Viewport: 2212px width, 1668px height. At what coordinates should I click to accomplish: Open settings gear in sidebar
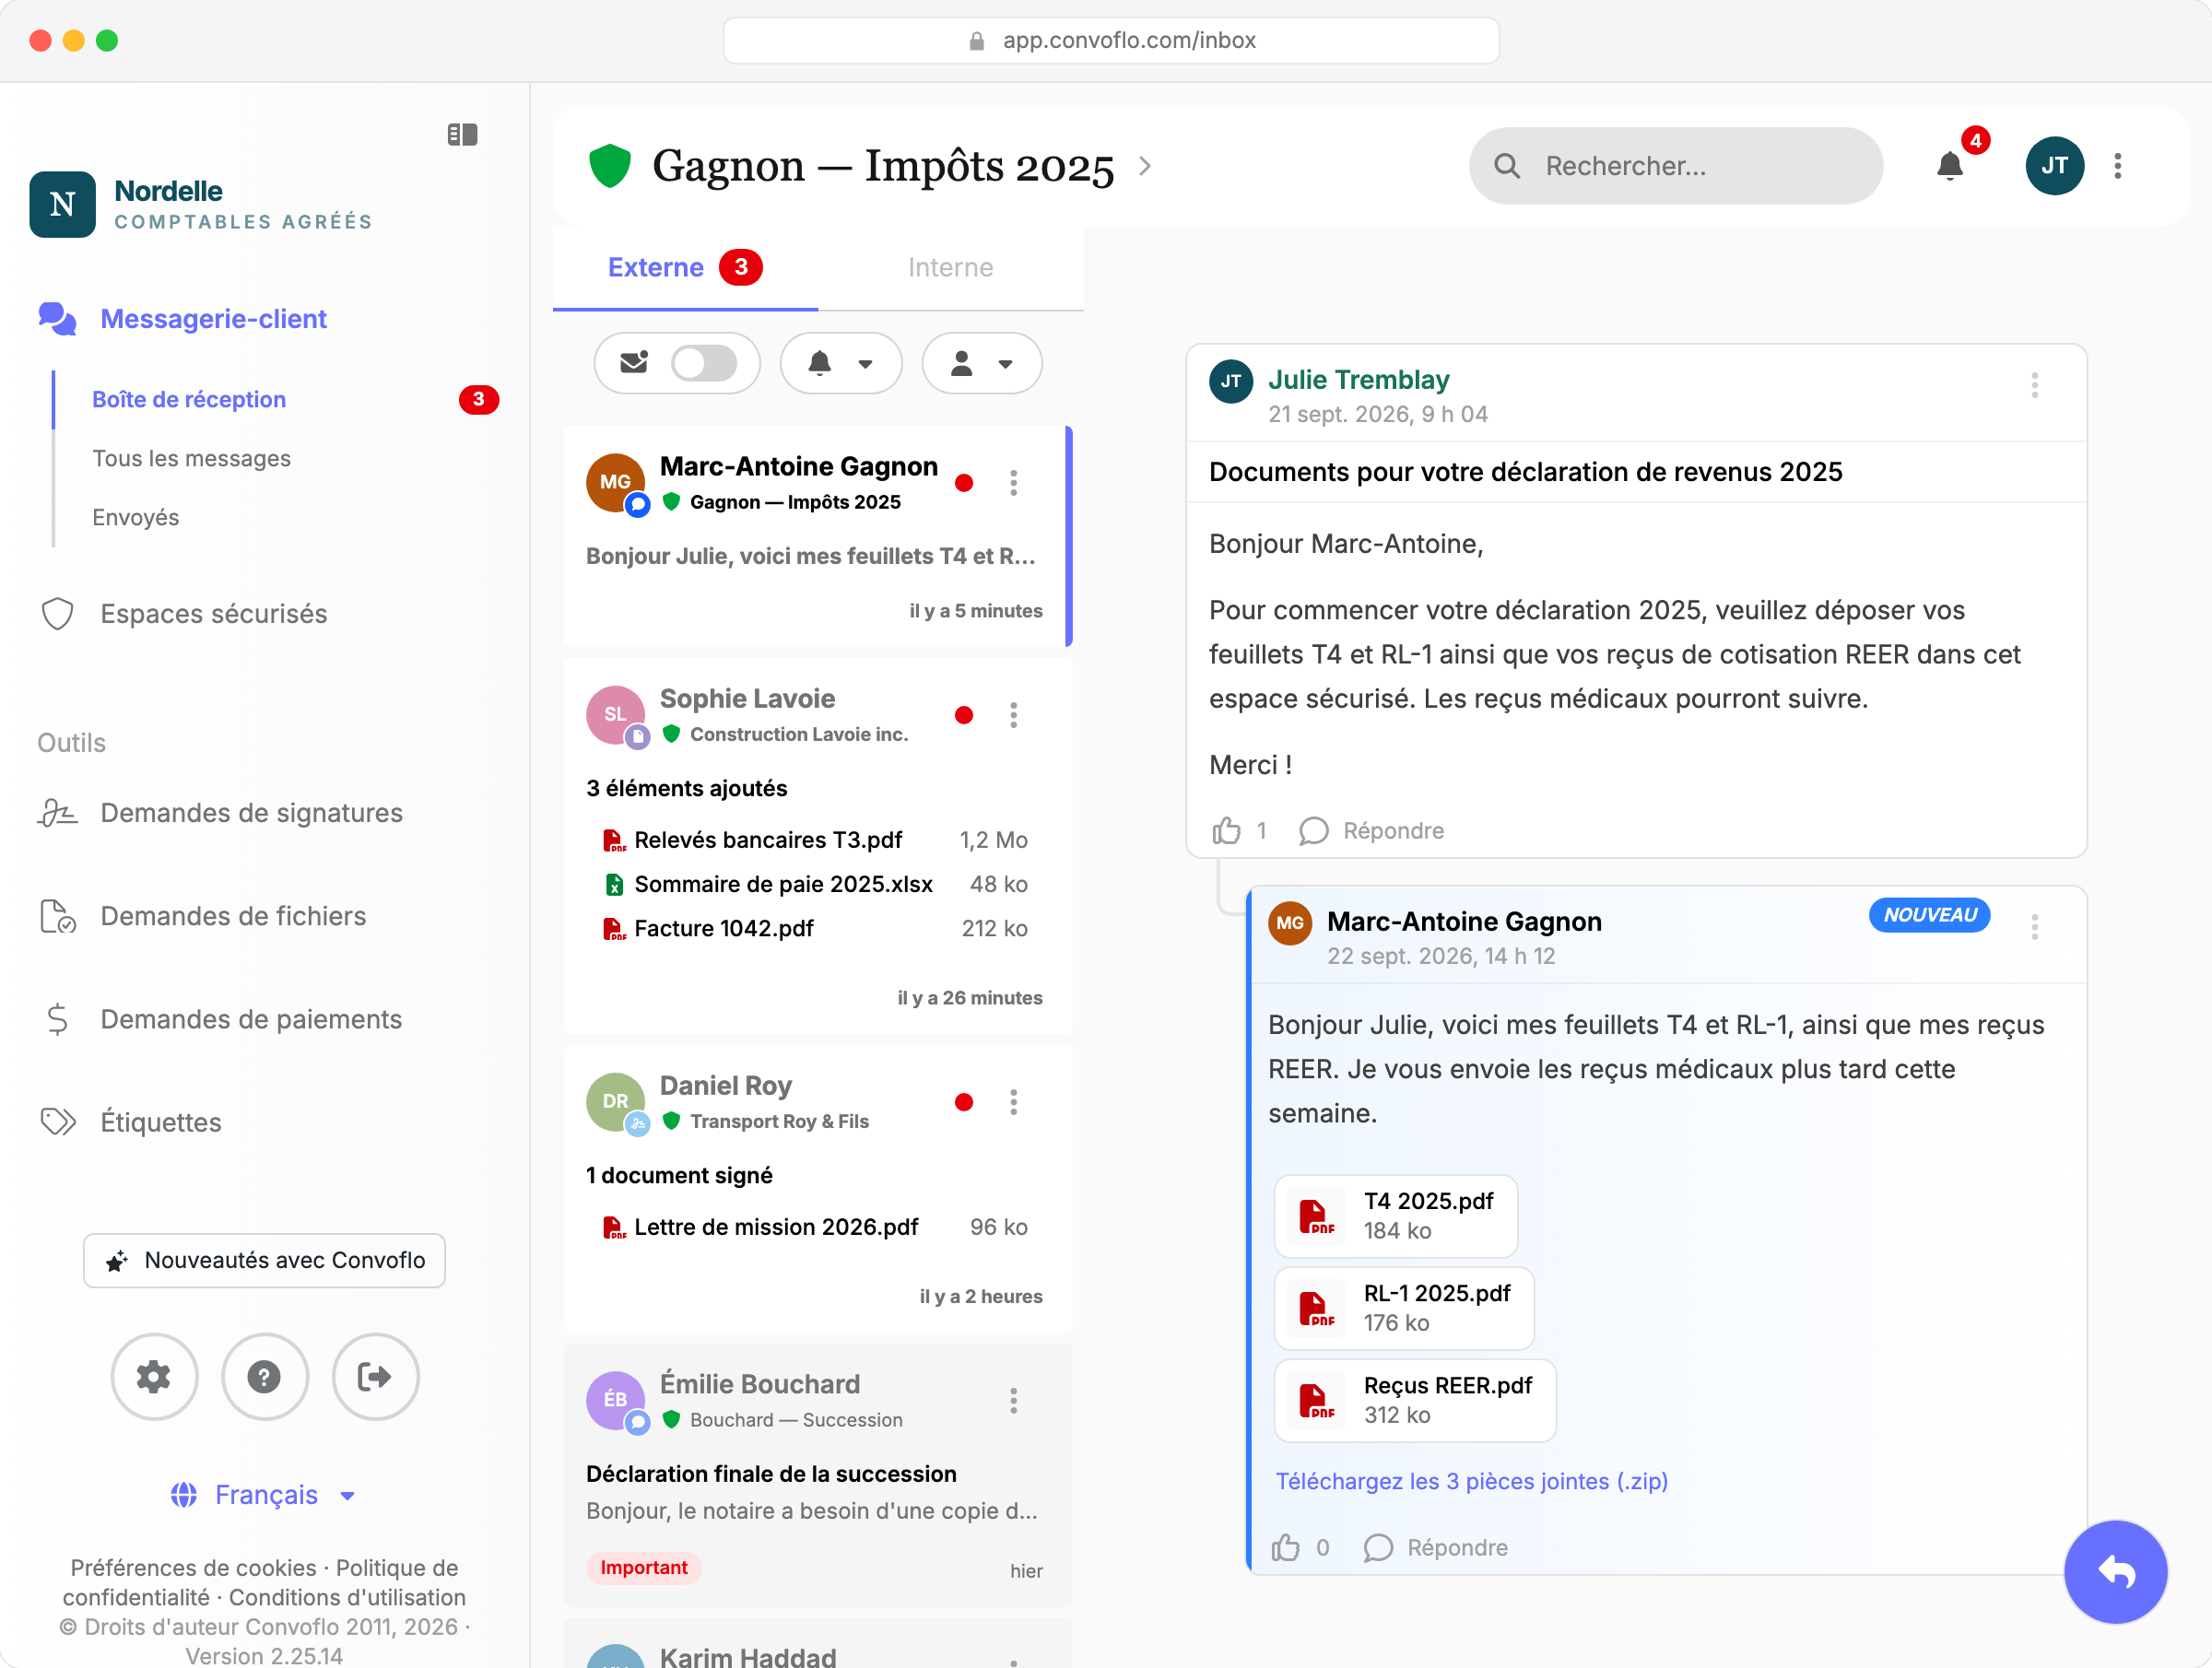[154, 1376]
